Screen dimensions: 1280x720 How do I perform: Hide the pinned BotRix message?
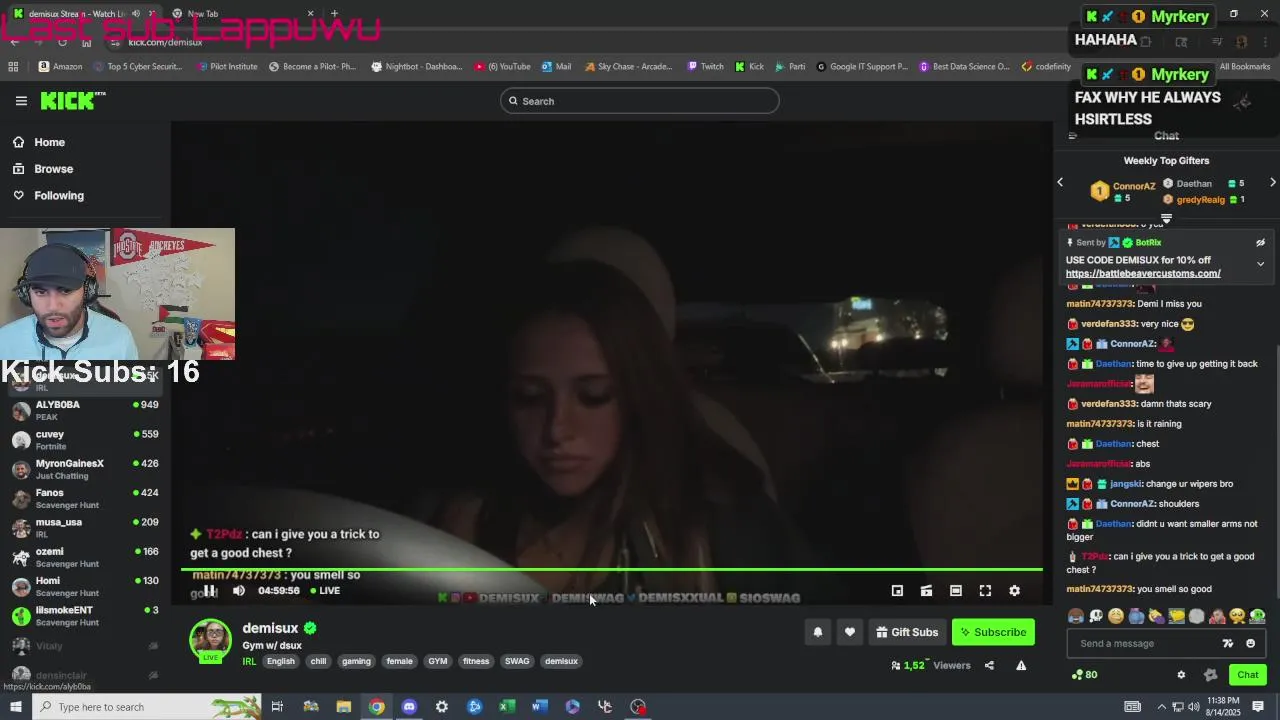click(1260, 243)
